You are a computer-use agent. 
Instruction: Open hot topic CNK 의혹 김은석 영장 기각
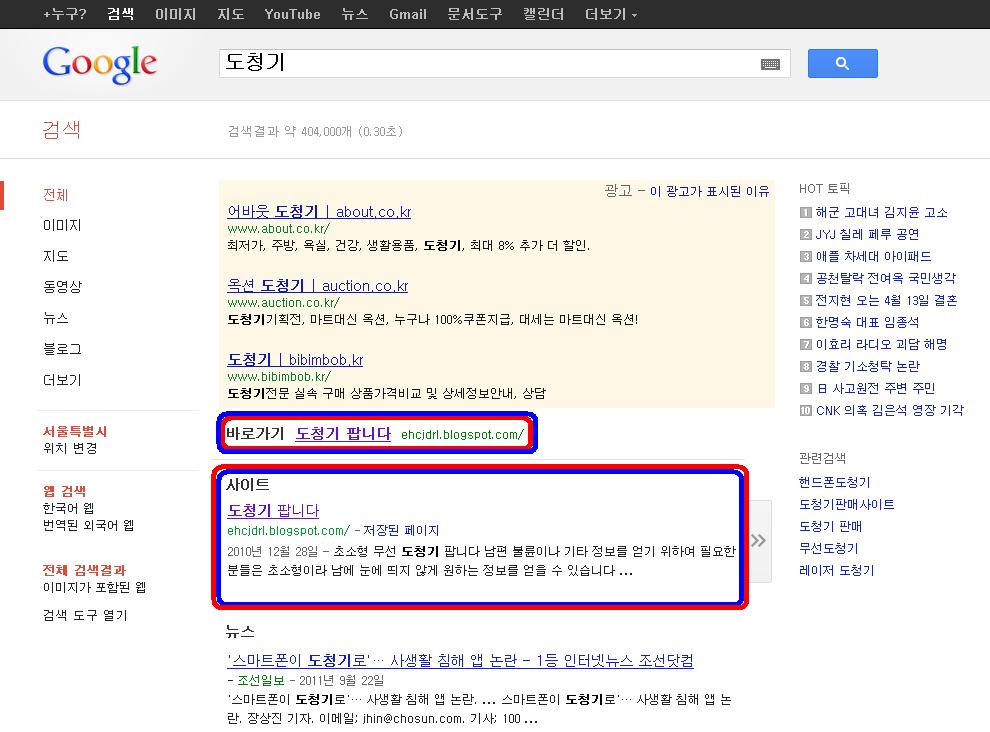pos(890,411)
